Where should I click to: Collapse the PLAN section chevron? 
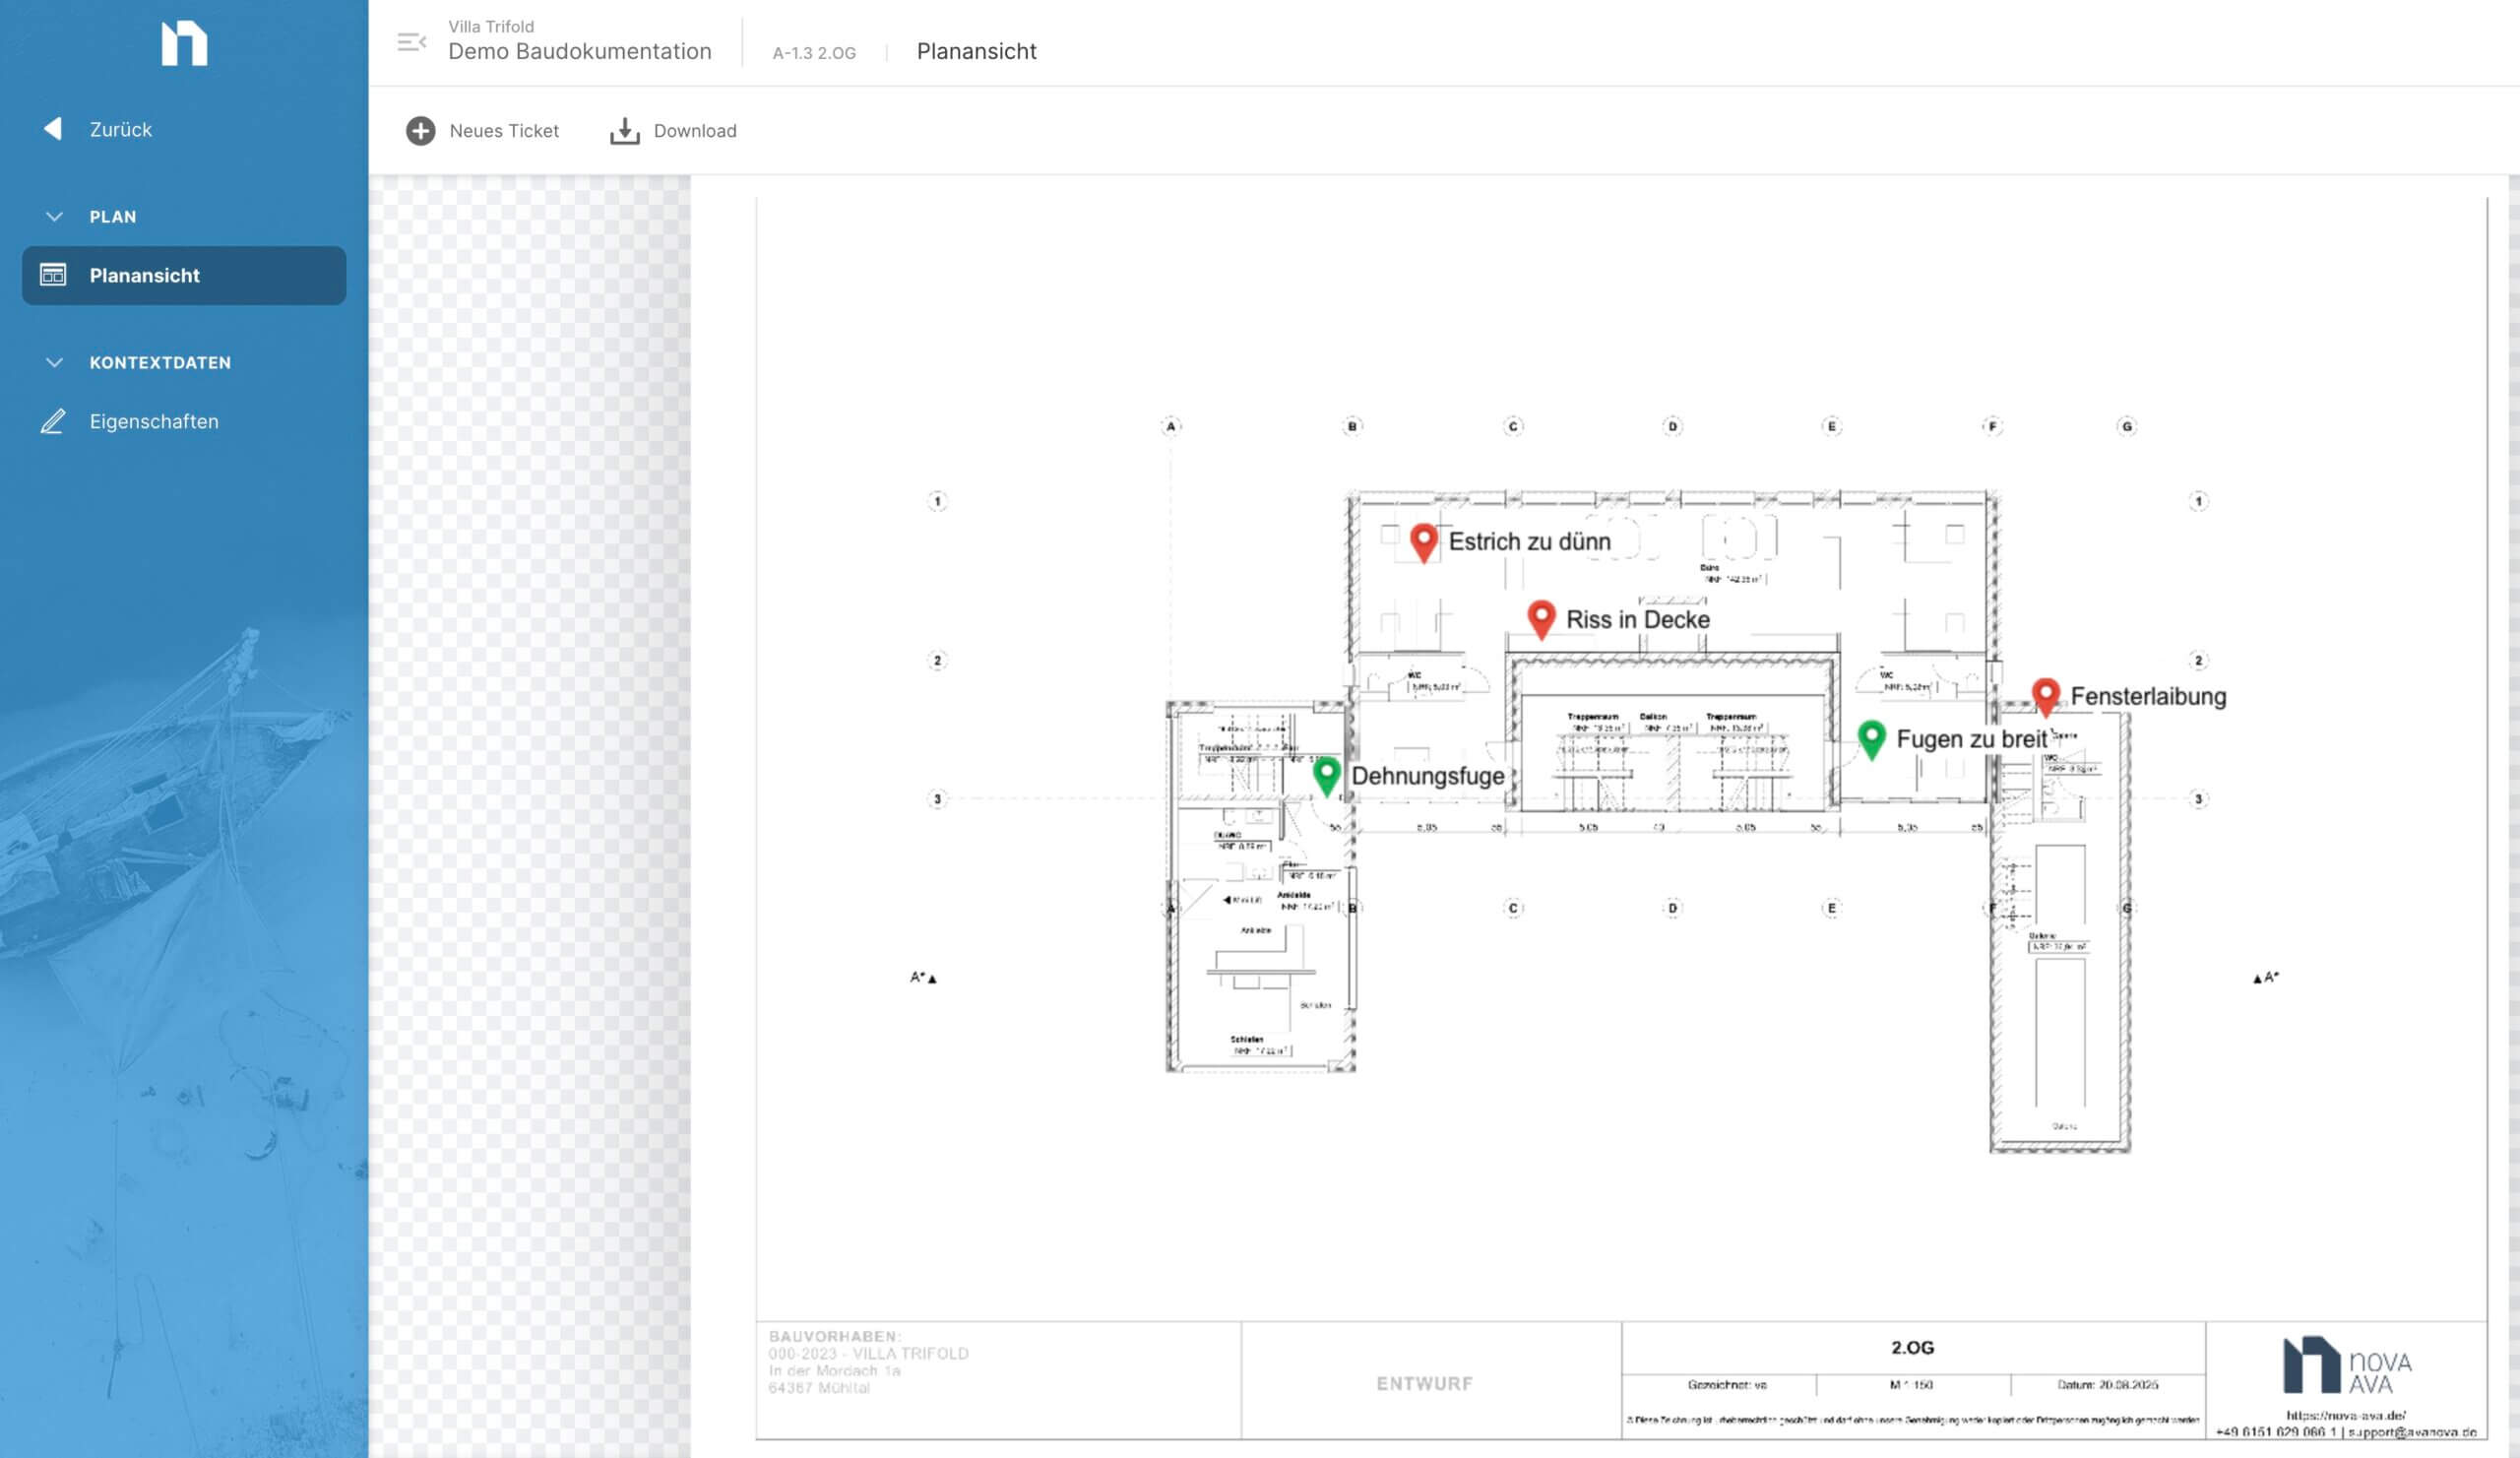55,217
